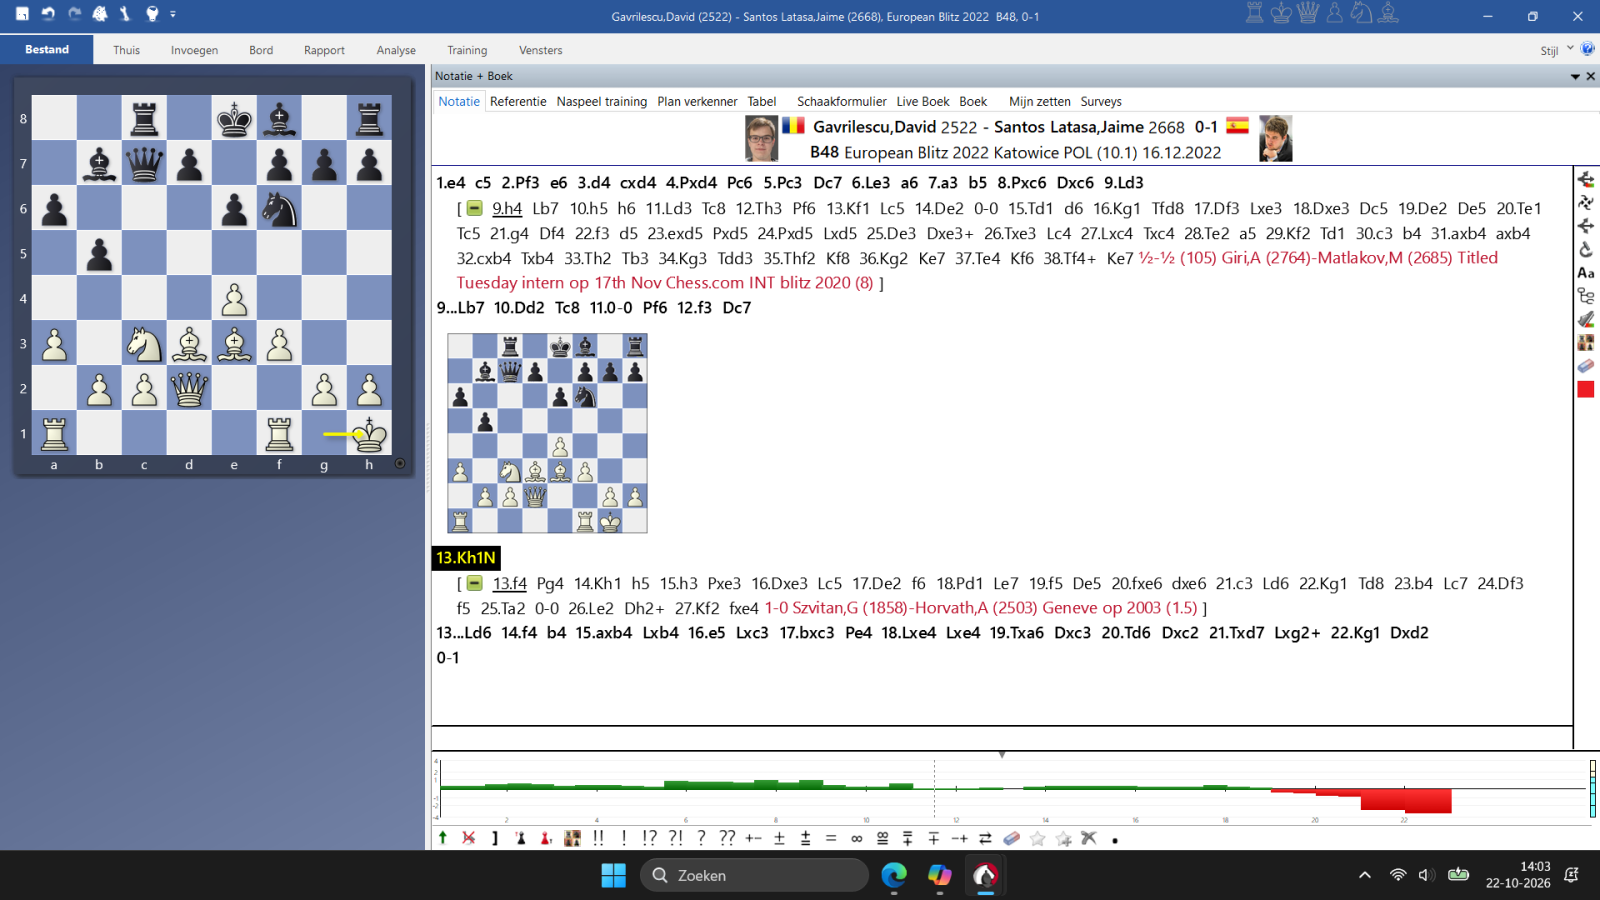This screenshot has width=1600, height=900.
Task: Open the wrench options icon
Action: click(125, 14)
